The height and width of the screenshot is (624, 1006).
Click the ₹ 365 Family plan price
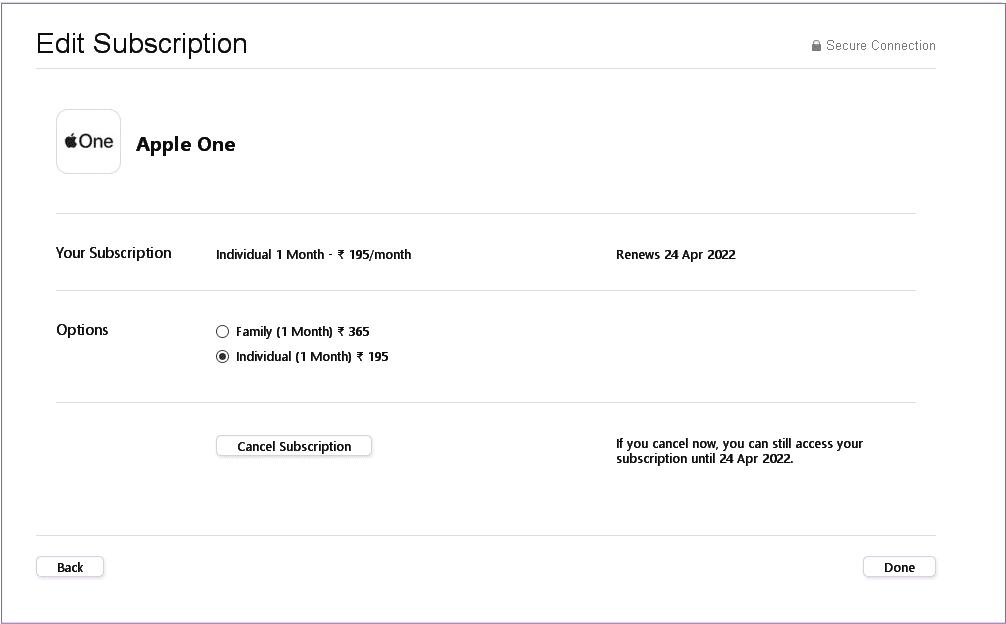(354, 332)
